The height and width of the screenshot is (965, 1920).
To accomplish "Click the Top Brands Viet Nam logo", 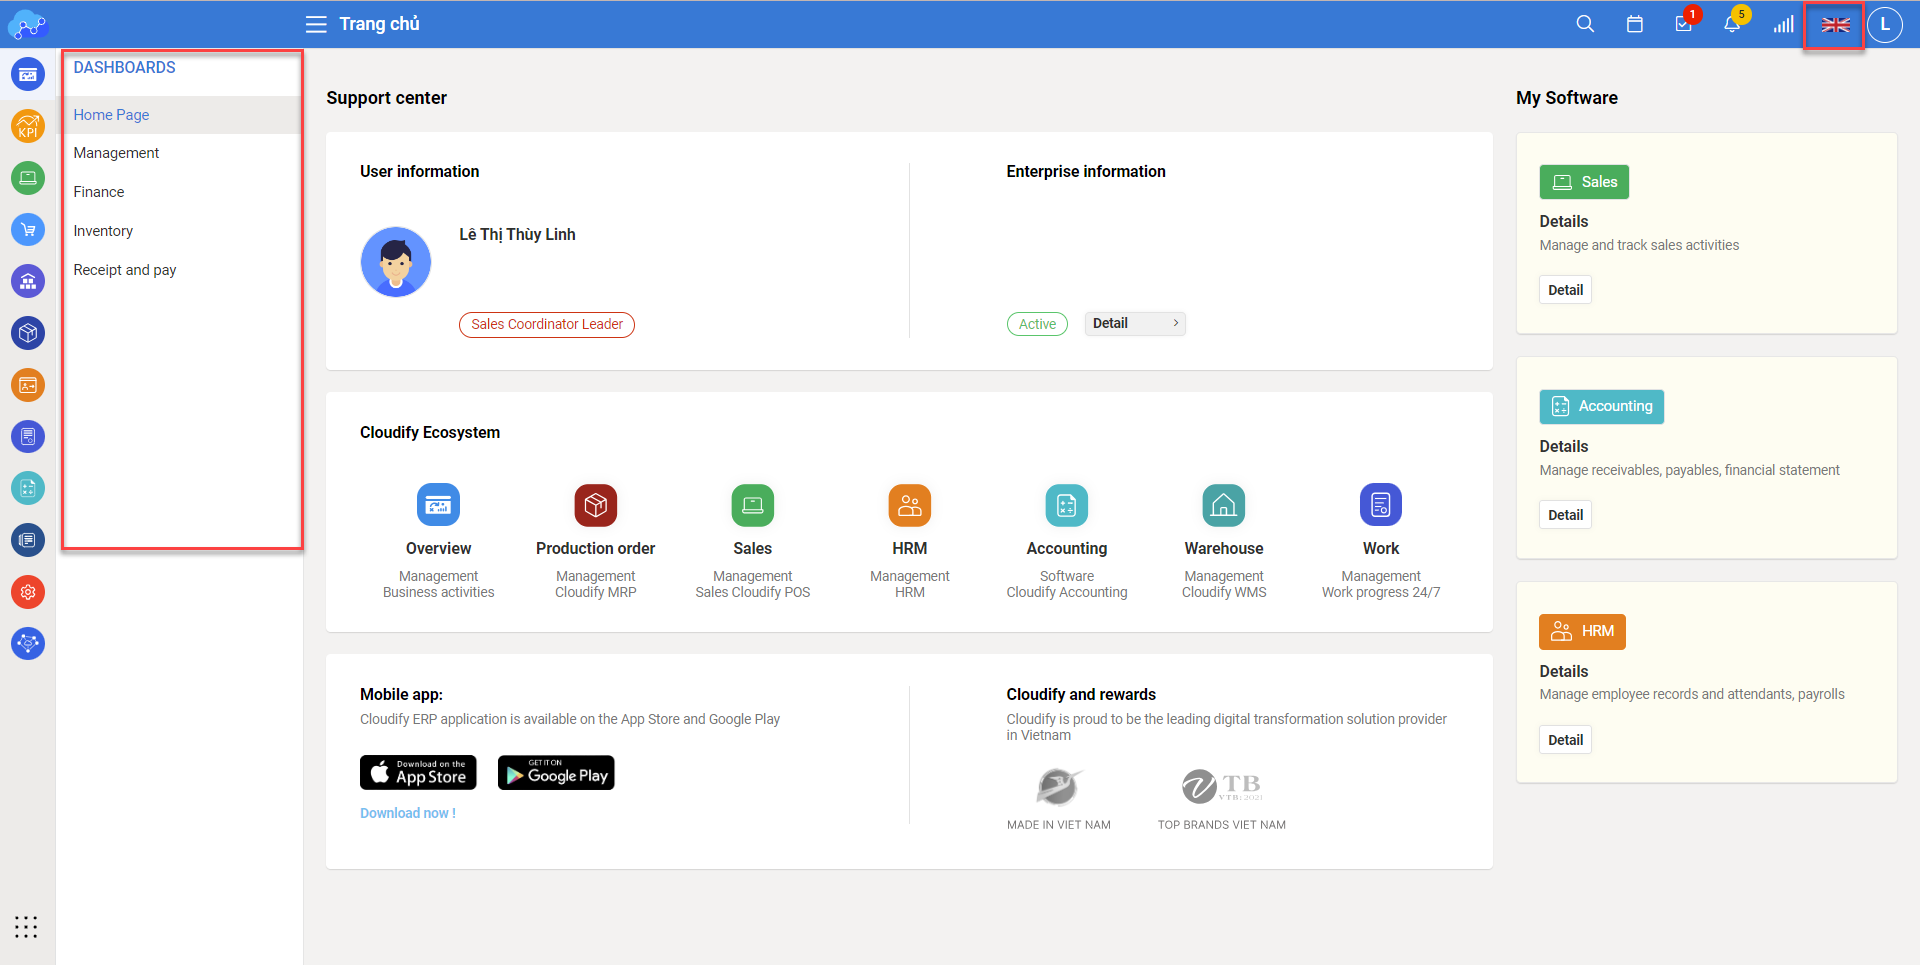I will click(1222, 787).
